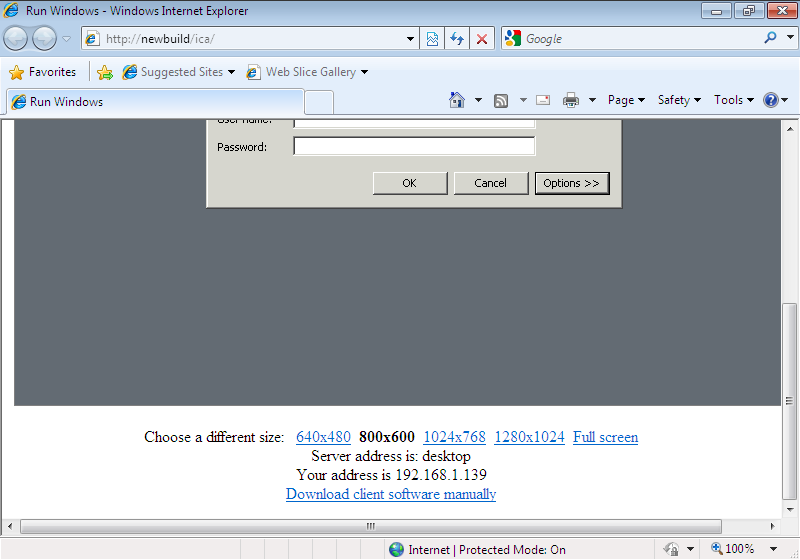Expand the address bar dropdown arrow

pyautogui.click(x=411, y=39)
